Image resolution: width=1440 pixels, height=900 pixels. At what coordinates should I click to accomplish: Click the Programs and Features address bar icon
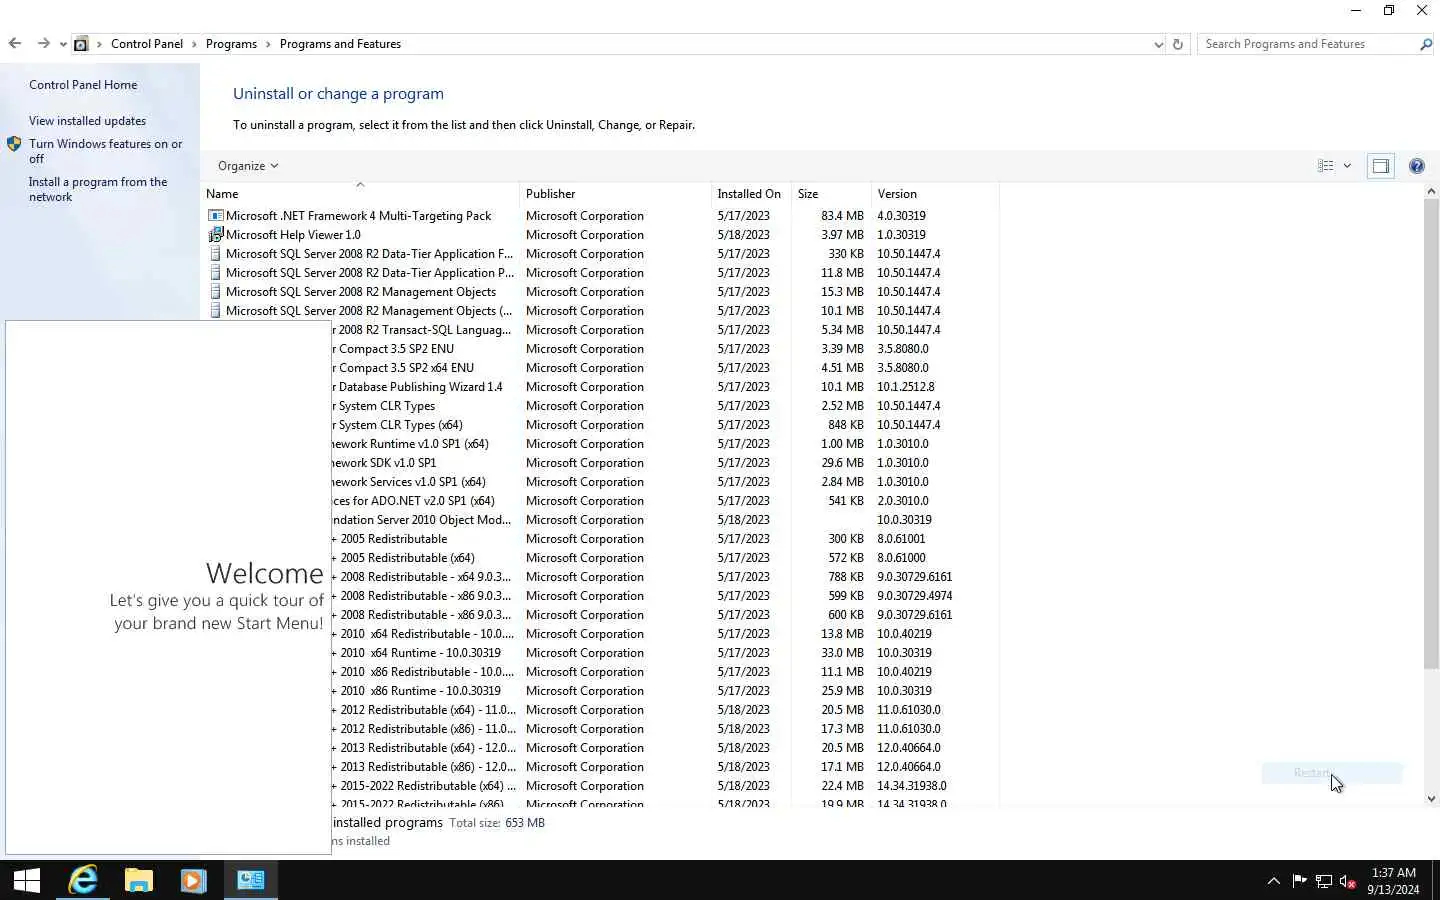tap(81, 44)
